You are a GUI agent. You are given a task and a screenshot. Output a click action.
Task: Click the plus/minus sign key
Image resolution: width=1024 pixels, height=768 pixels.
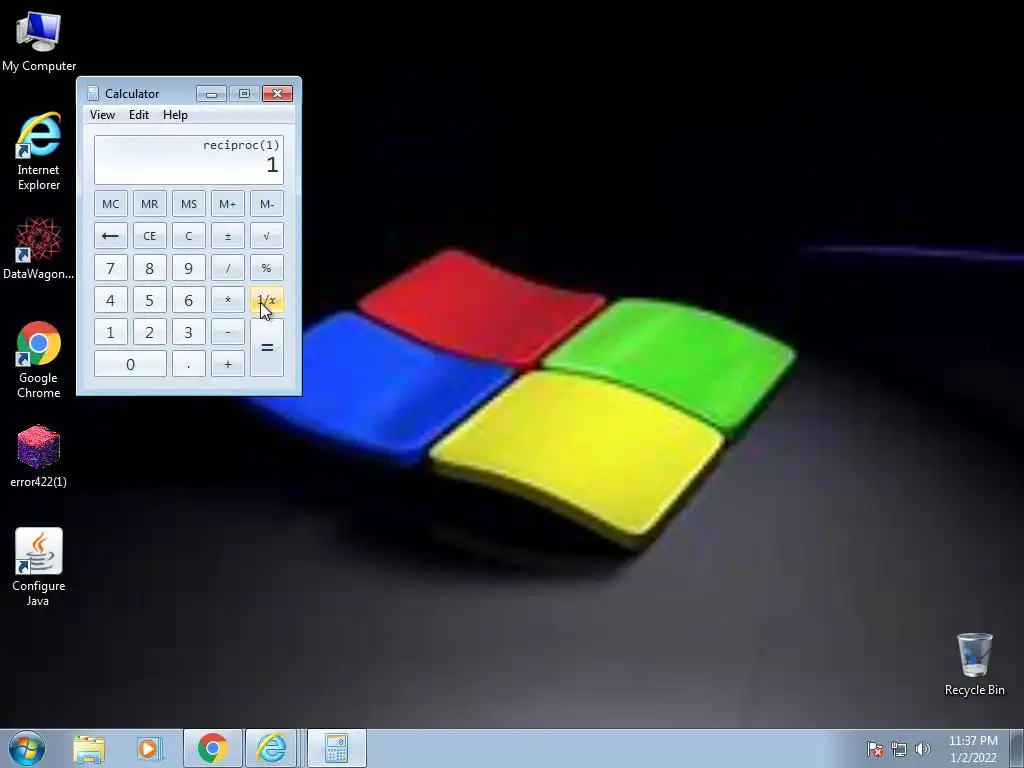pos(227,236)
